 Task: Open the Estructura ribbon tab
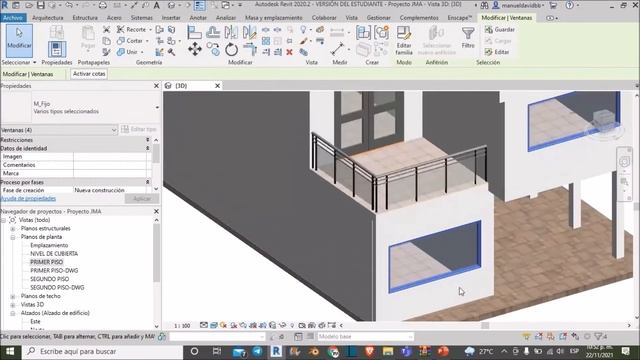click(x=85, y=18)
